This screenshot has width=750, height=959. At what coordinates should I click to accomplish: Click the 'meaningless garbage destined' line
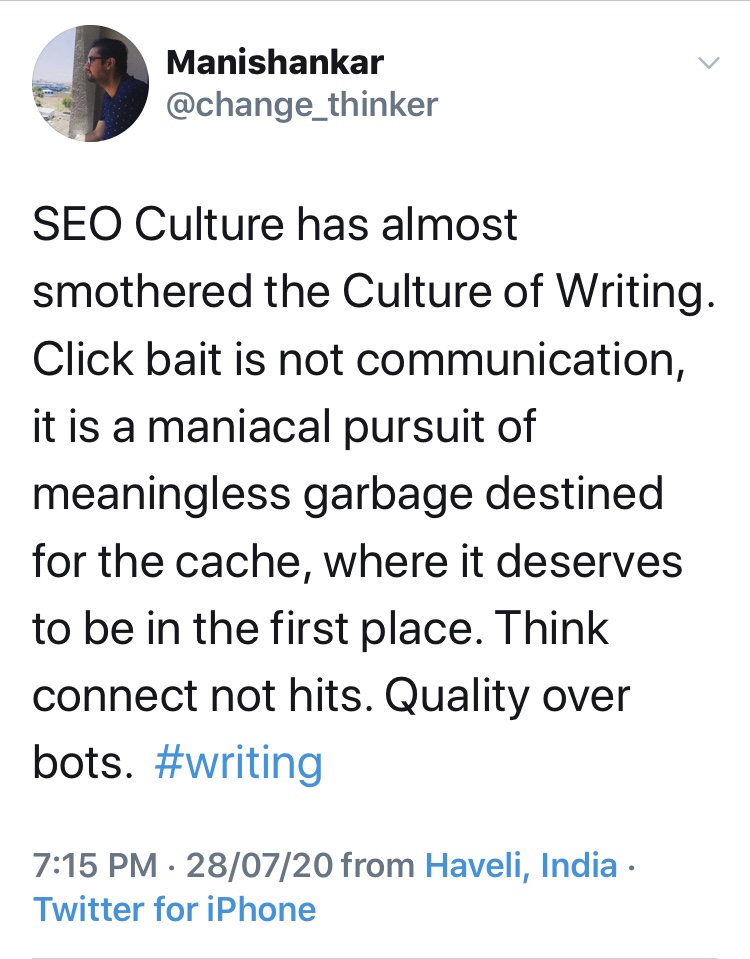click(x=347, y=494)
